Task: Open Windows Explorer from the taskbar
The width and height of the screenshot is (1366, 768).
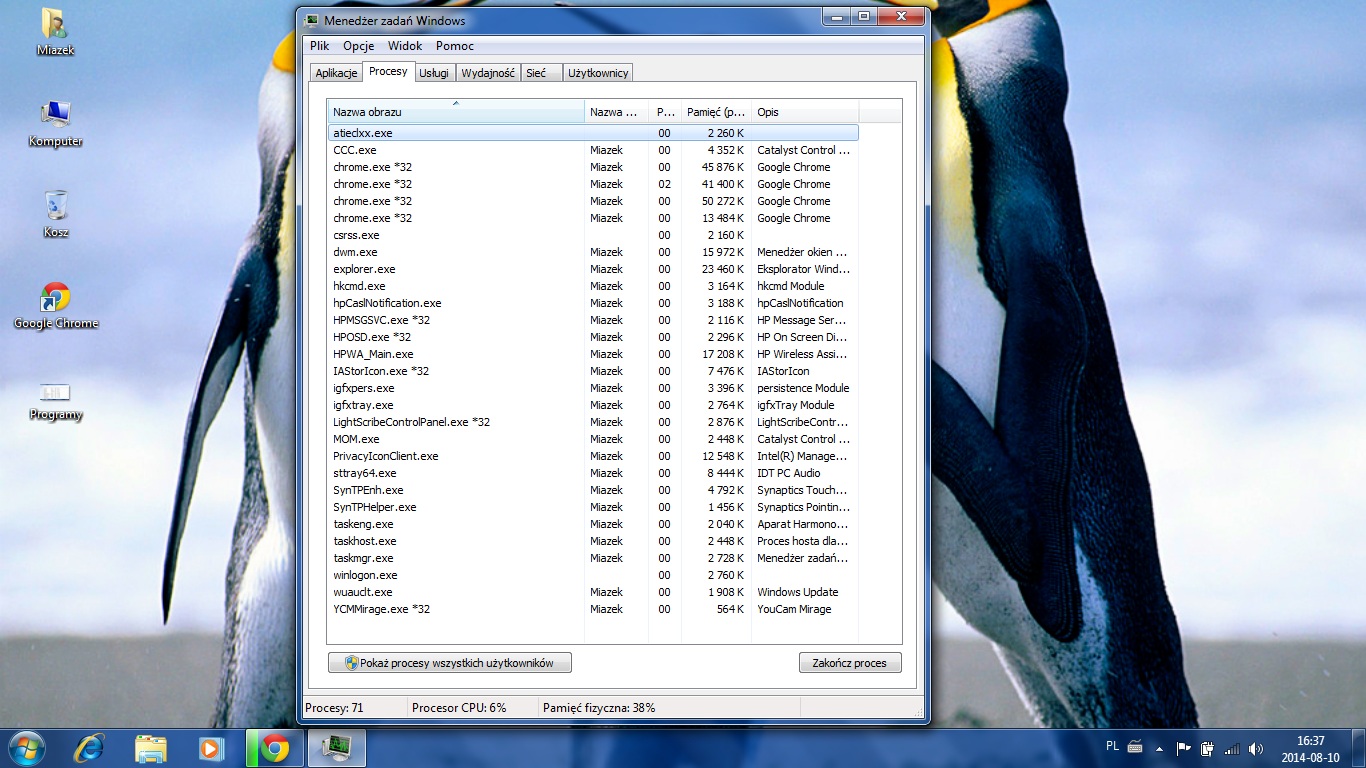Action: (x=151, y=747)
